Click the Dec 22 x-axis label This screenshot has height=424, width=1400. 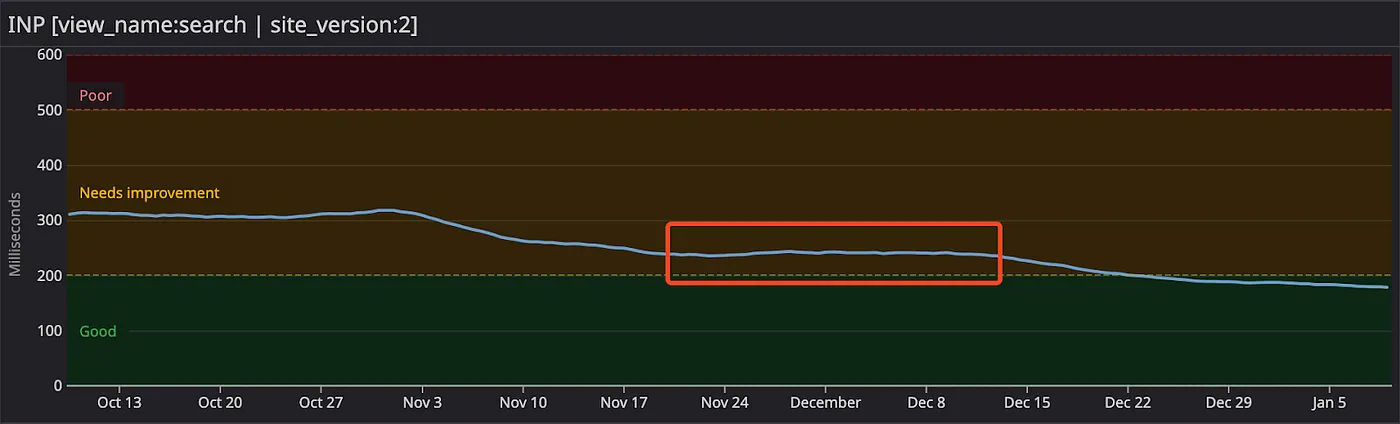(1127, 403)
